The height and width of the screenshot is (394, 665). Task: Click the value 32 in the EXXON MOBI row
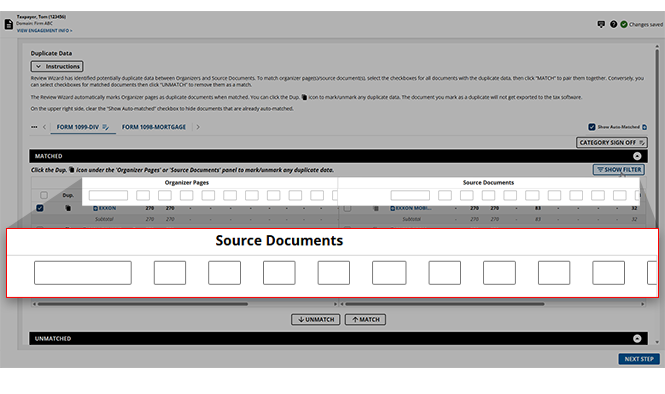tap(634, 208)
